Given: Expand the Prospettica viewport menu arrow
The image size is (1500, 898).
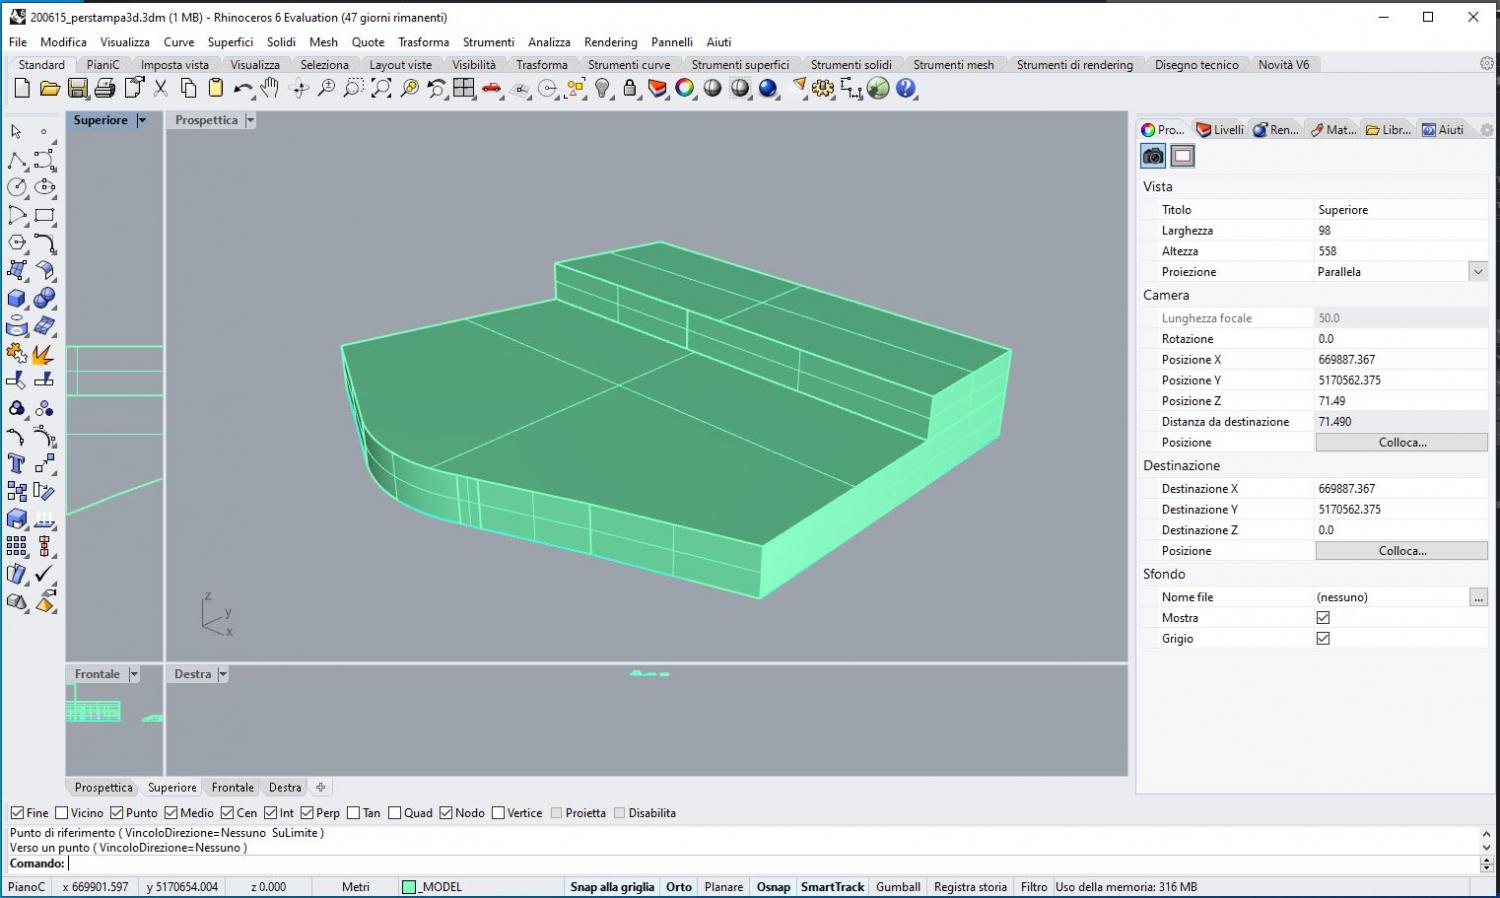Looking at the screenshot, I should pyautogui.click(x=250, y=120).
